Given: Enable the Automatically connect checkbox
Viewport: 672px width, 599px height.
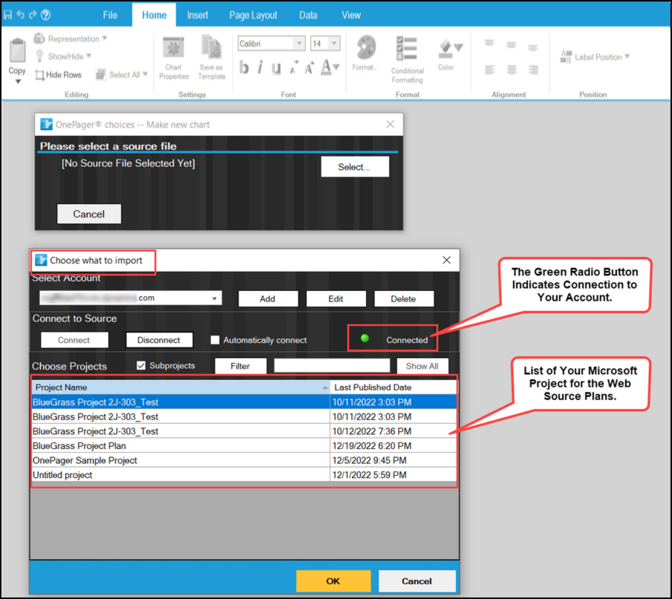Looking at the screenshot, I should click(215, 340).
